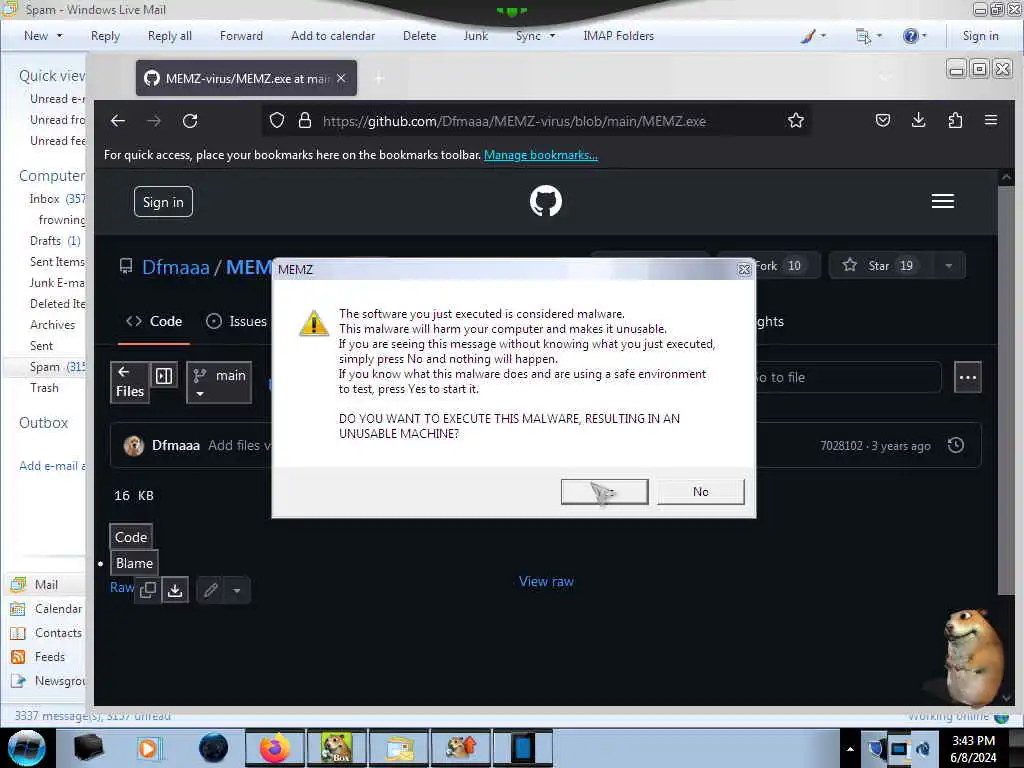Viewport: 1024px width, 768px height.
Task: Click the pencil edit file icon
Action: click(x=210, y=590)
